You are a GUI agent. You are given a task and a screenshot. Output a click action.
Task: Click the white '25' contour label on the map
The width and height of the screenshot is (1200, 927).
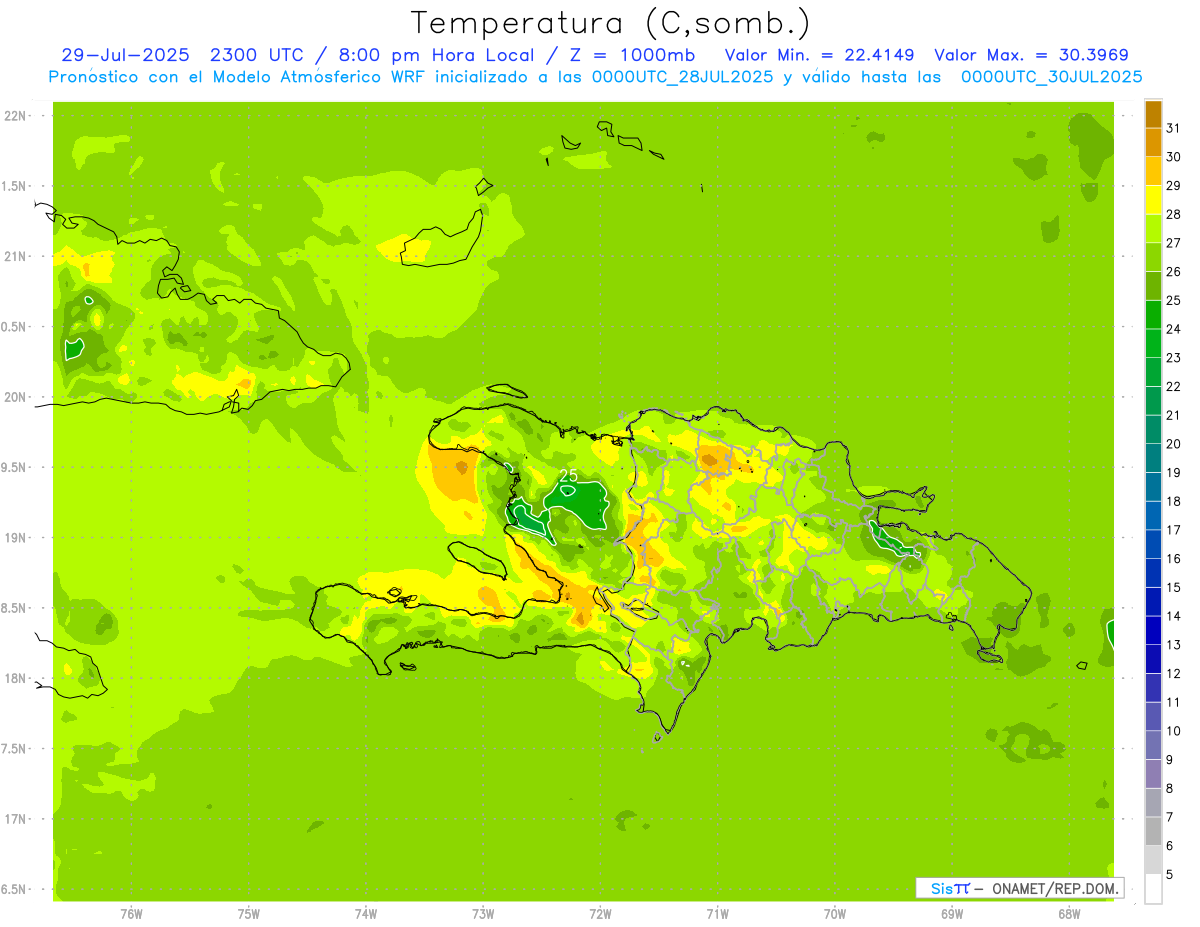[567, 476]
